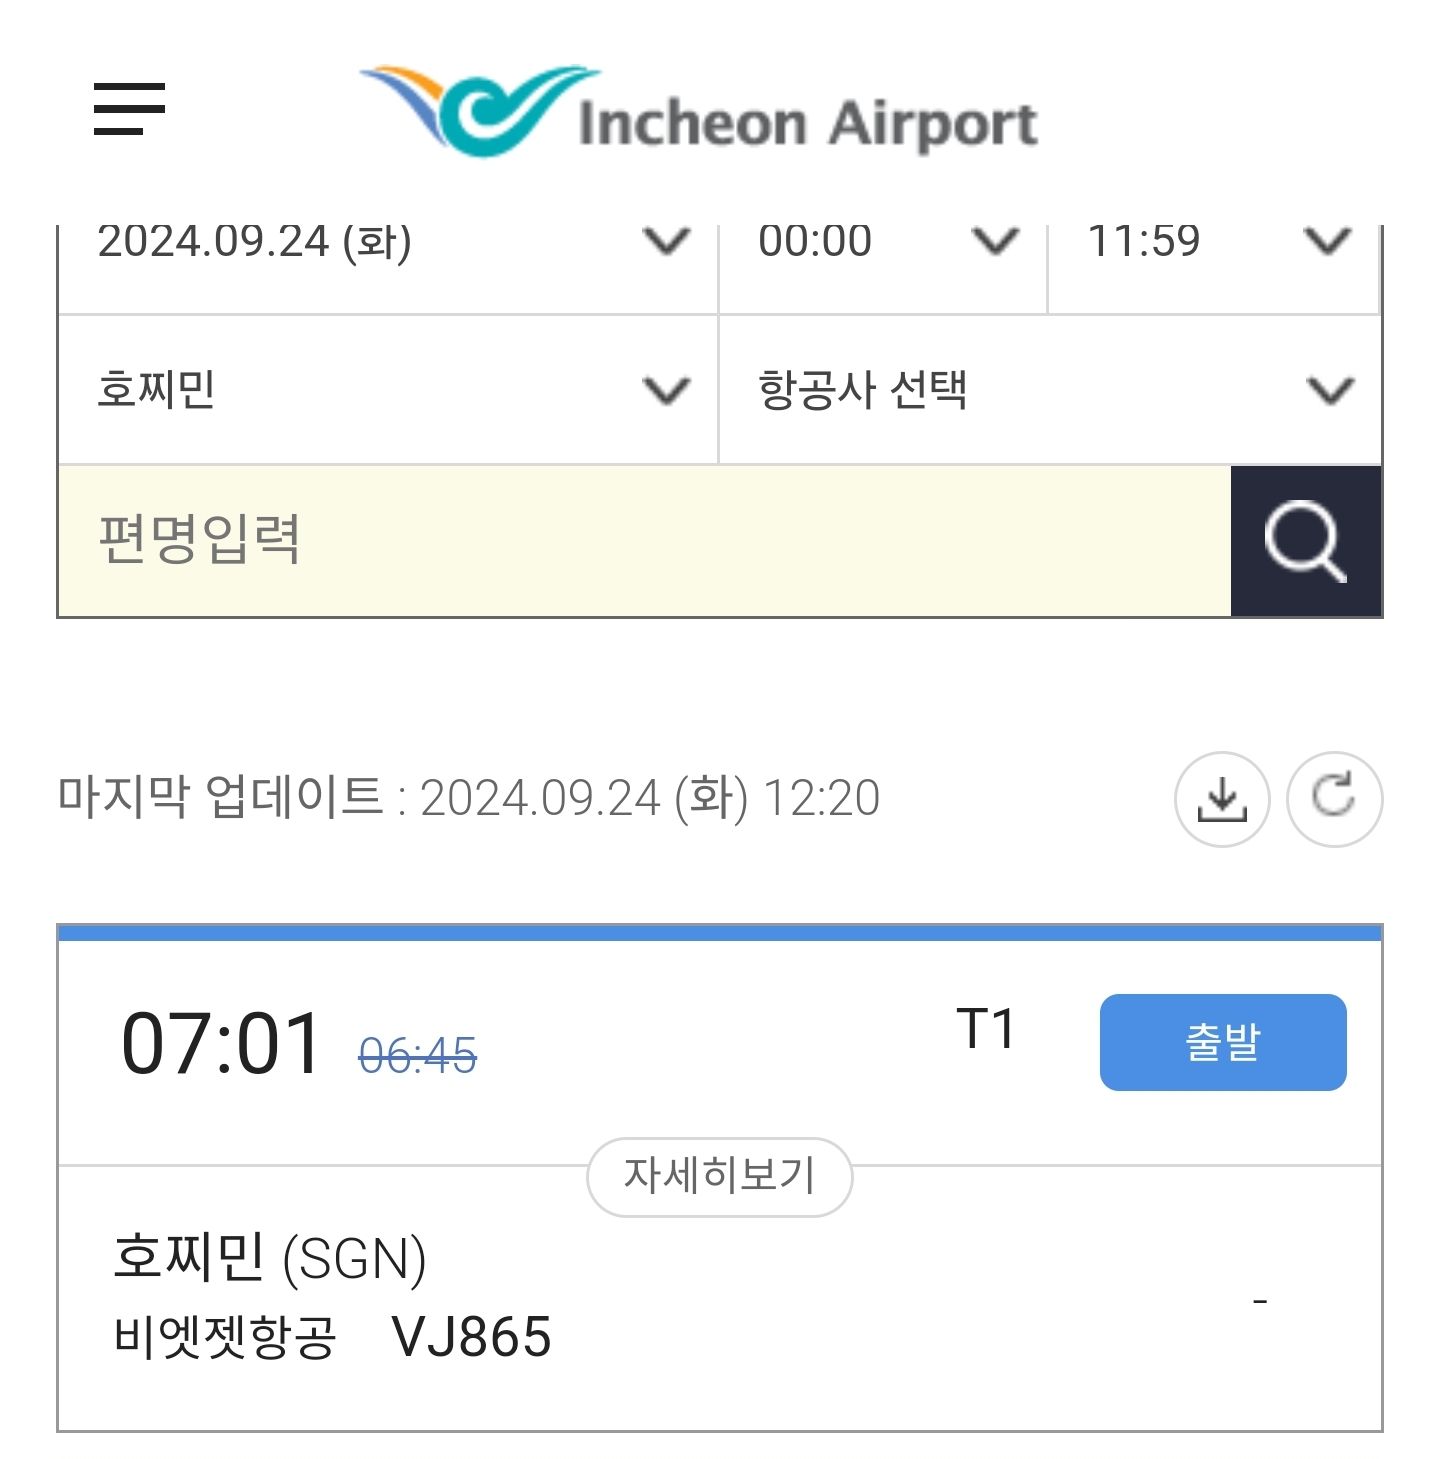Click the T1 terminal label
1440x1459 pixels.
tap(986, 1029)
